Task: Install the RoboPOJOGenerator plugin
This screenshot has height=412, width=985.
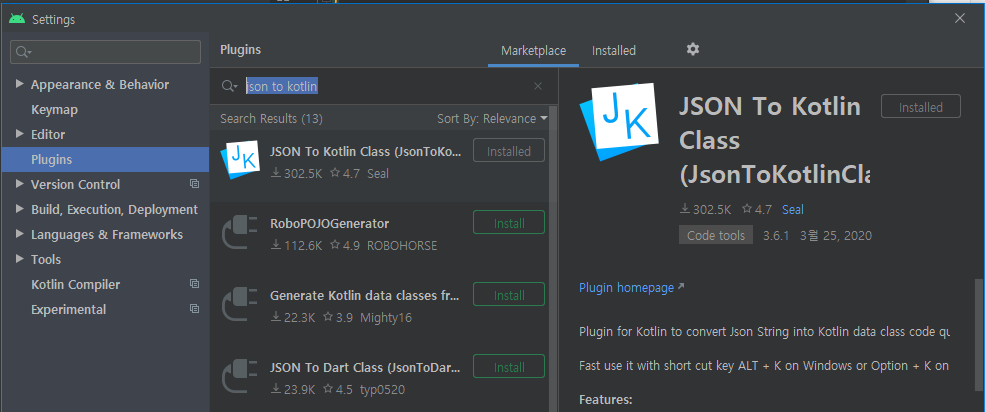Action: click(x=509, y=223)
